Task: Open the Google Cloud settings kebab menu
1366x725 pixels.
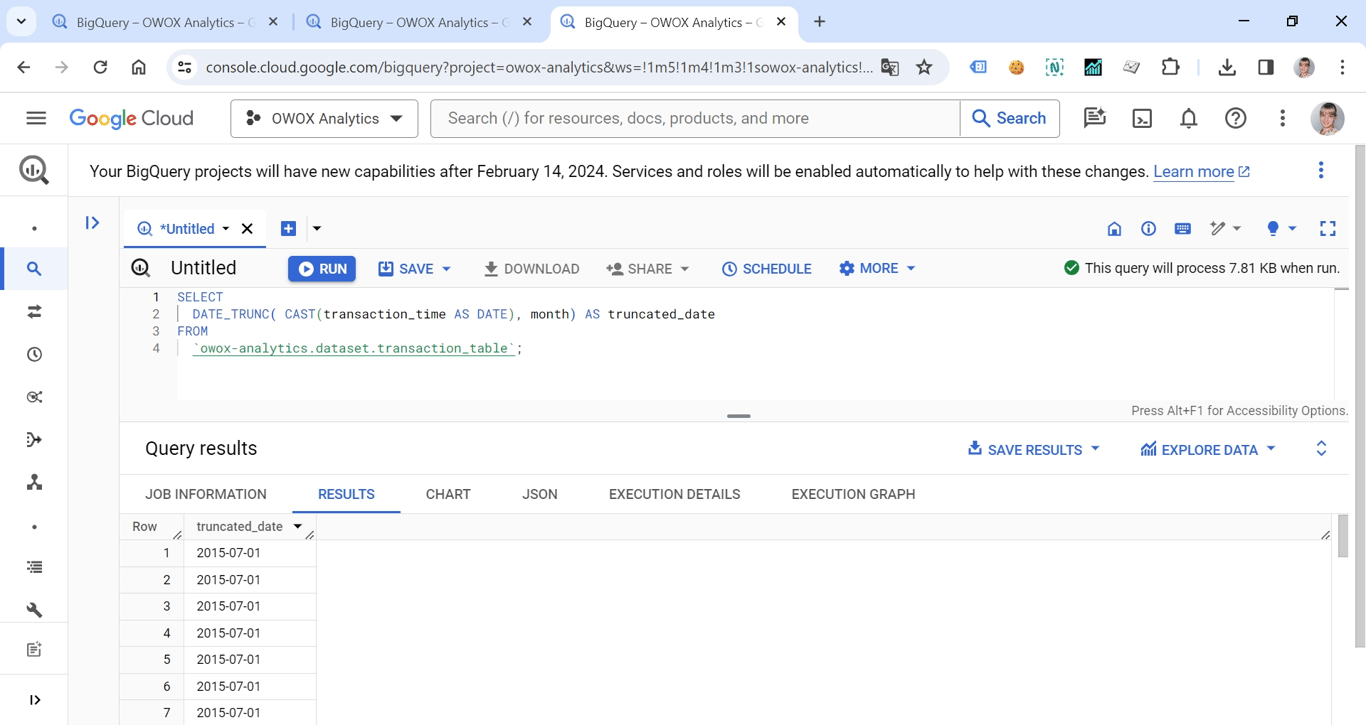Action: point(1282,118)
